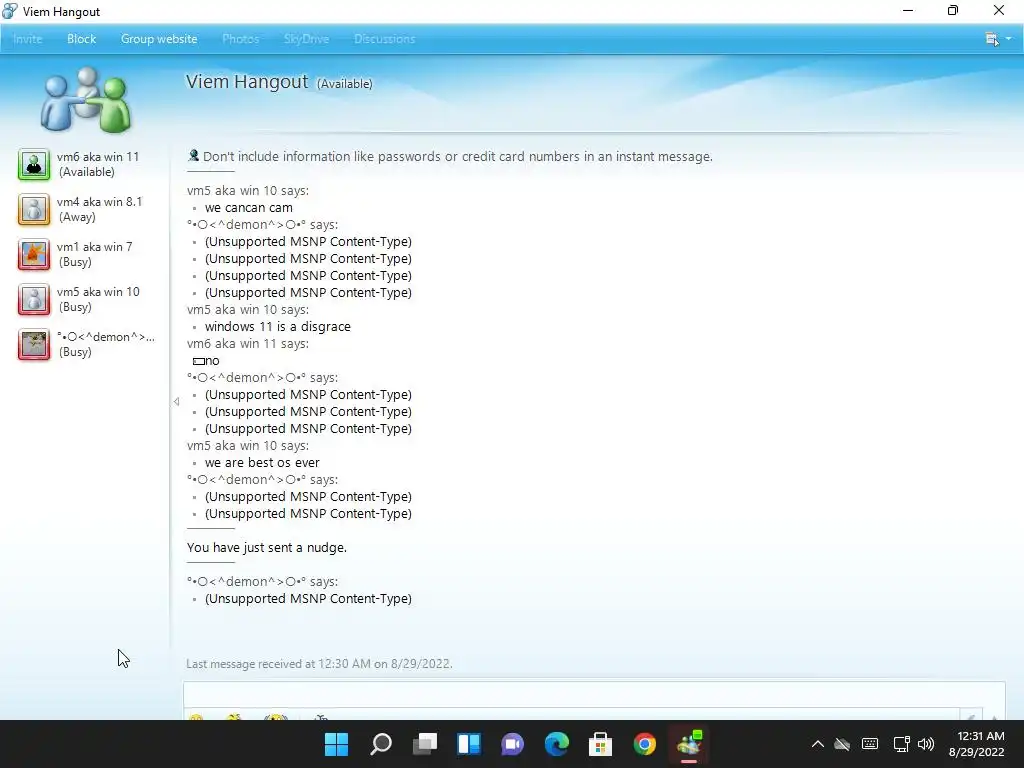Click the Viem Hangout title bar icon

click(10, 11)
